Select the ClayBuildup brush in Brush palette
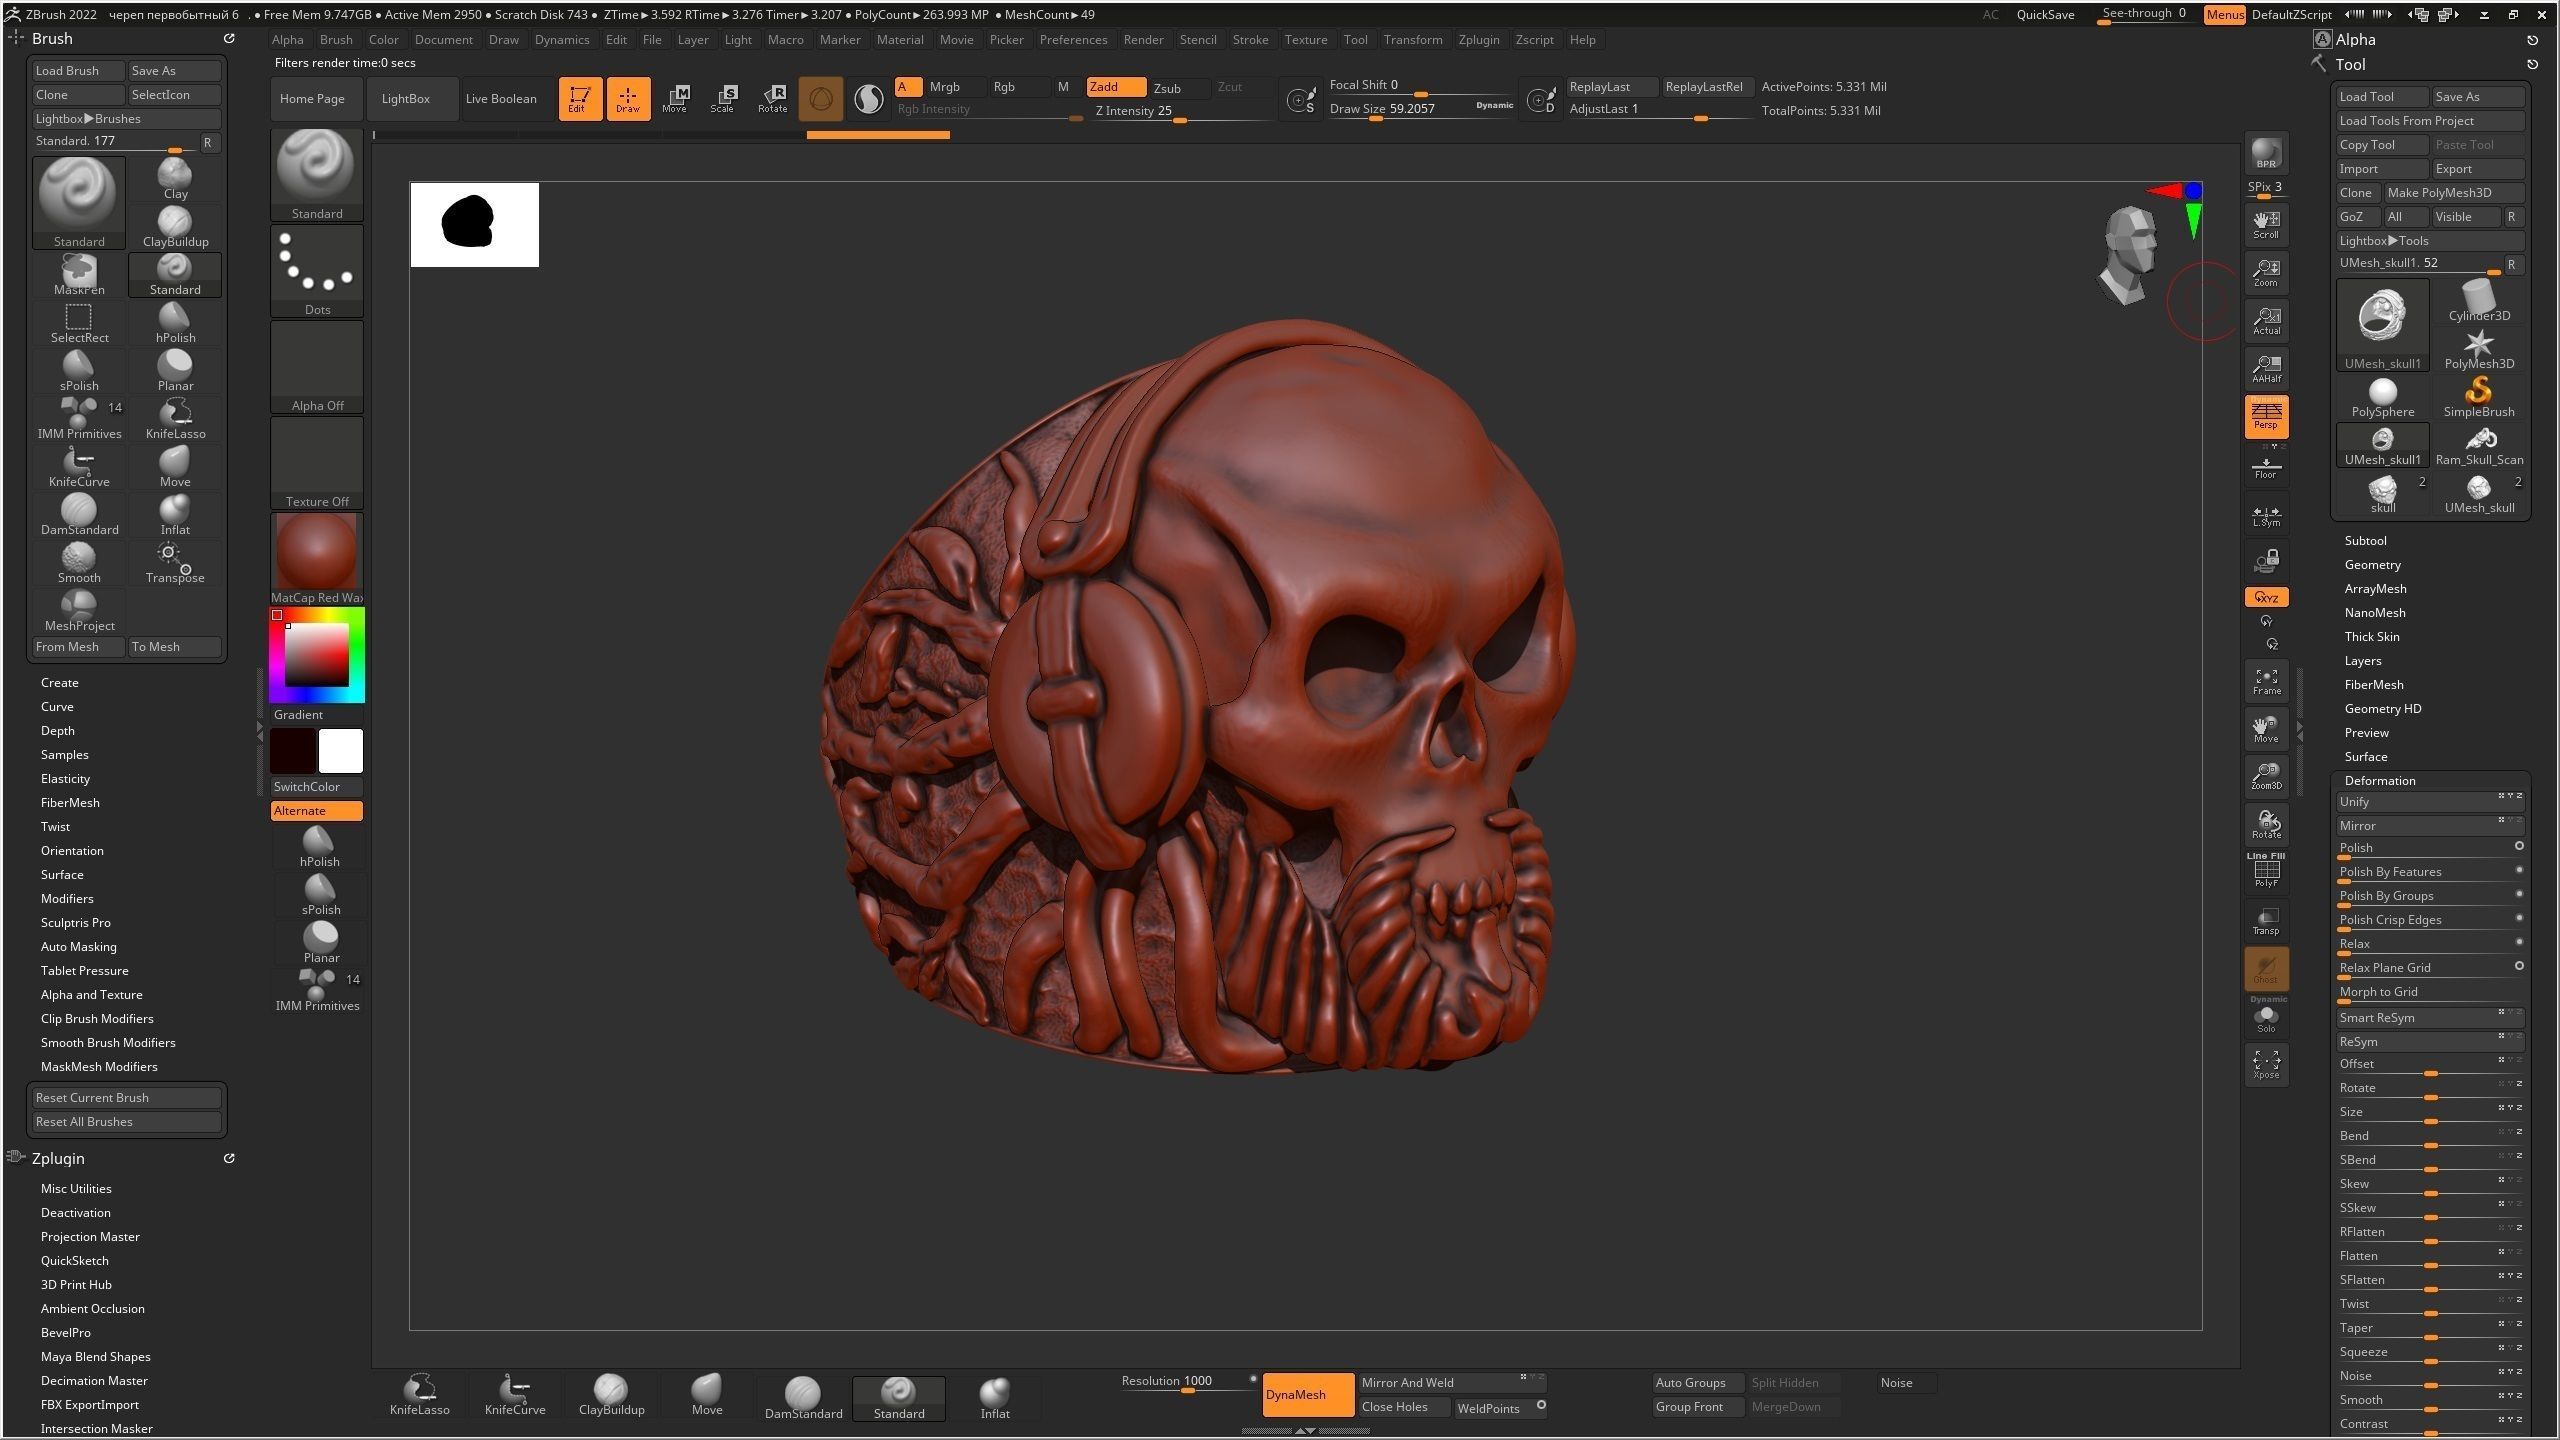 tap(175, 227)
